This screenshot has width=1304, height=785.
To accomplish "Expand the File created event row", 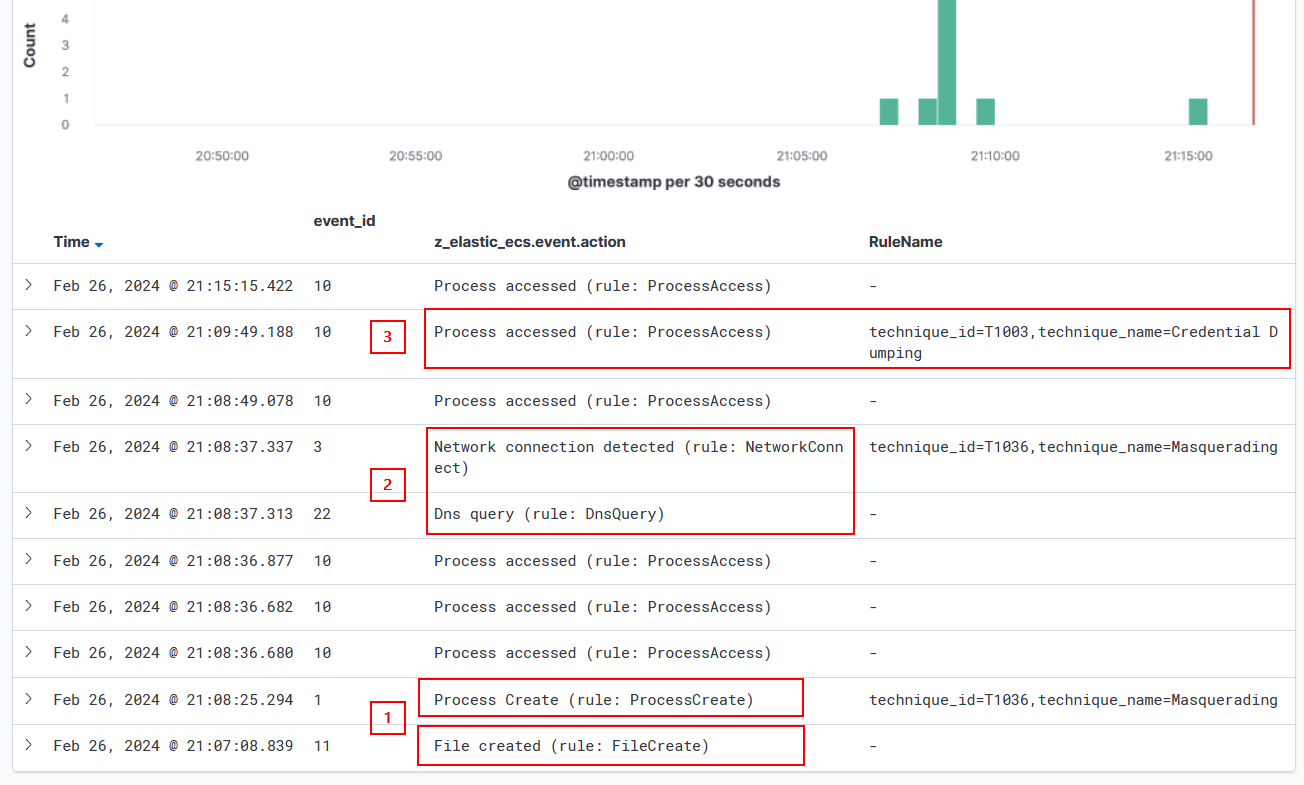I will tap(29, 745).
